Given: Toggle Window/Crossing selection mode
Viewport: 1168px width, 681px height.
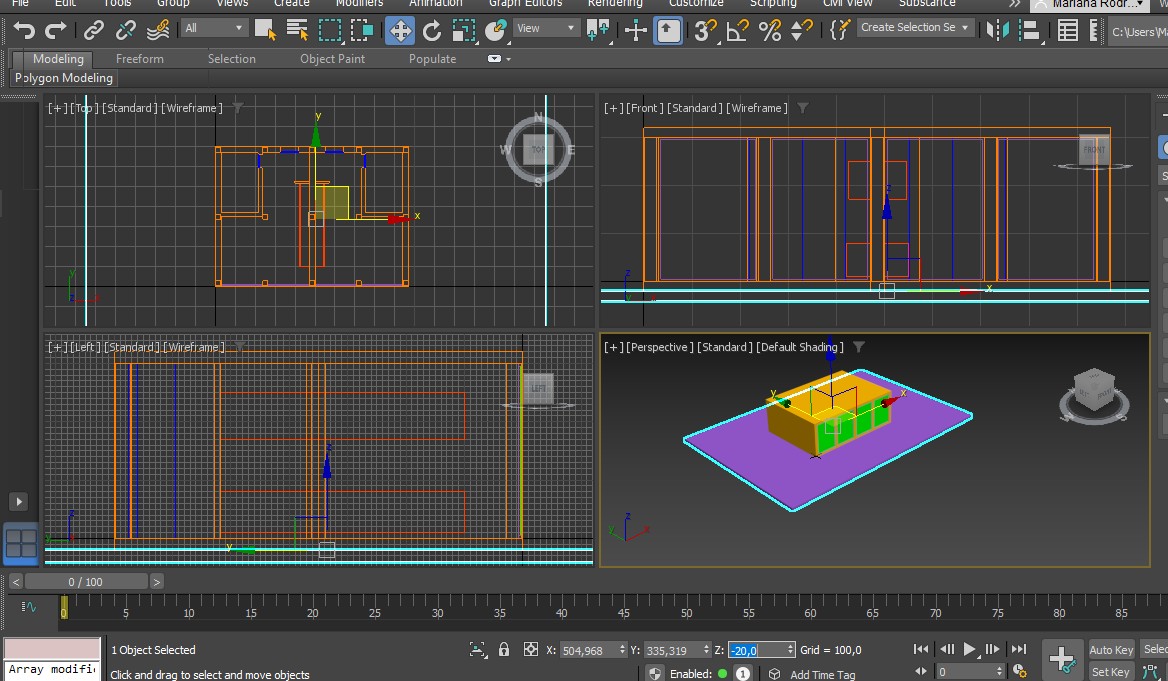Looking at the screenshot, I should pyautogui.click(x=362, y=30).
